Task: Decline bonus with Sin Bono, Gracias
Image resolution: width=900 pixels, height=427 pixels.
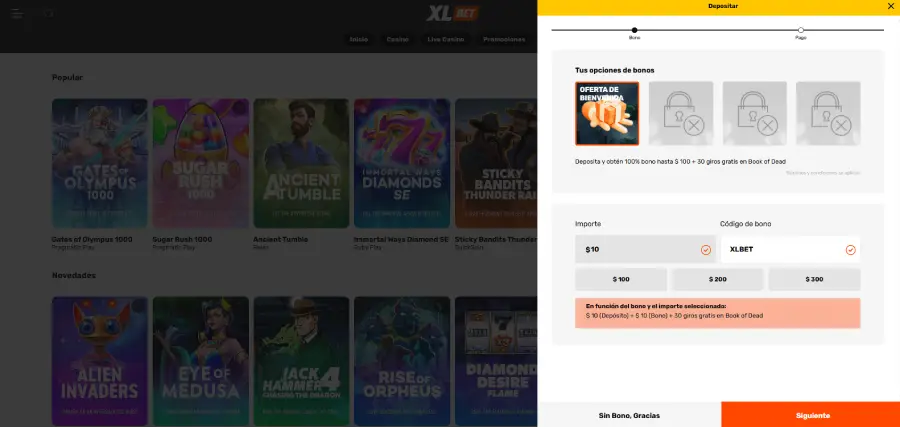Action: [x=629, y=415]
